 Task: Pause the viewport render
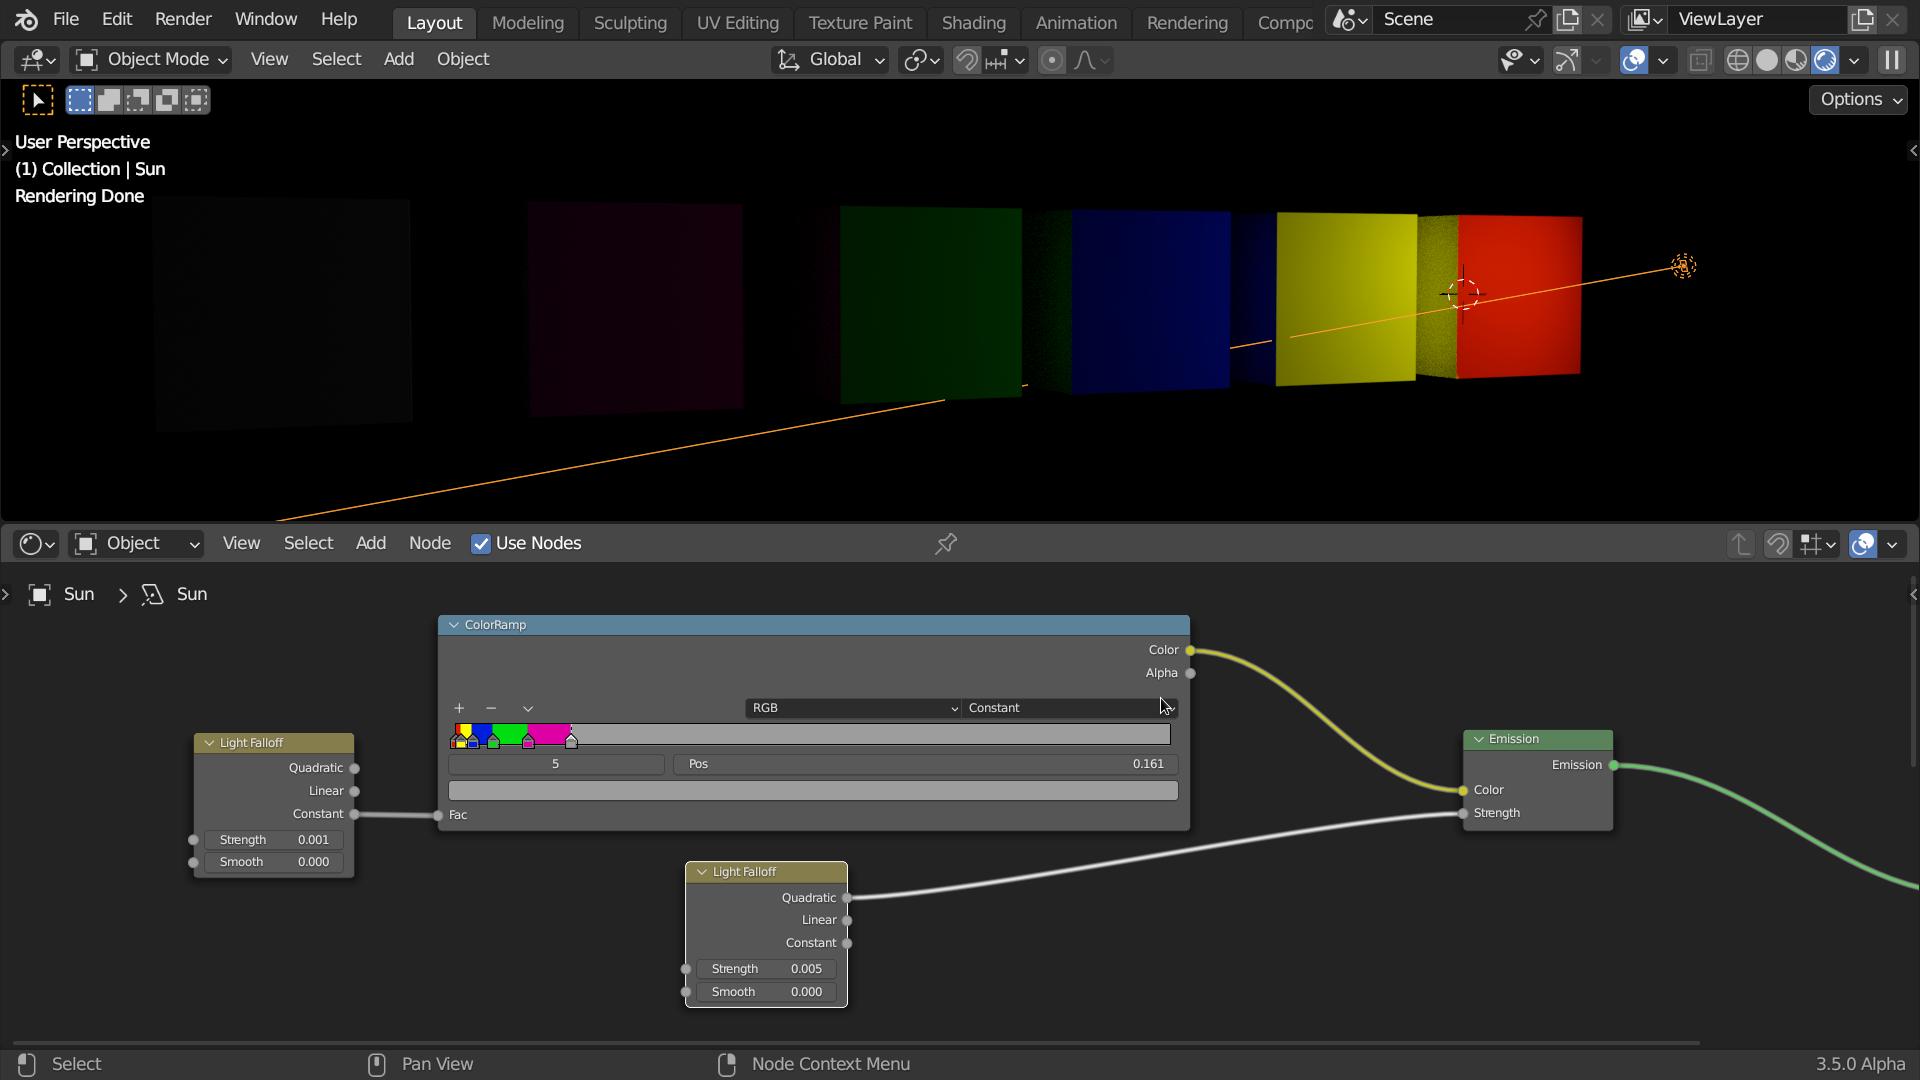tap(1892, 60)
